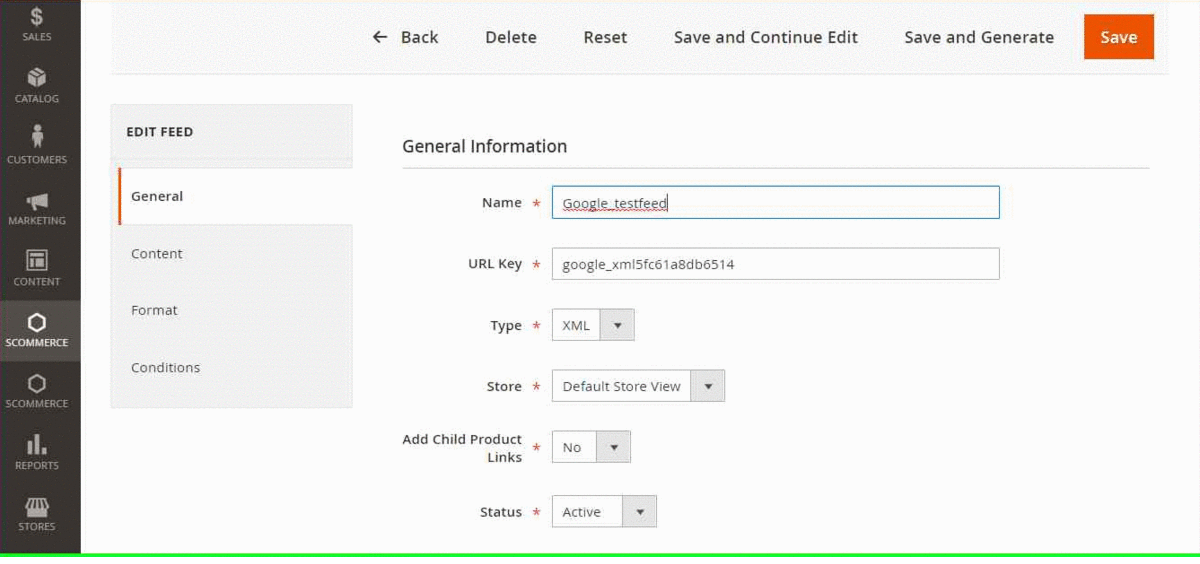This screenshot has width=1200, height=564.
Task: Open the Status Active dropdown
Action: [x=604, y=512]
